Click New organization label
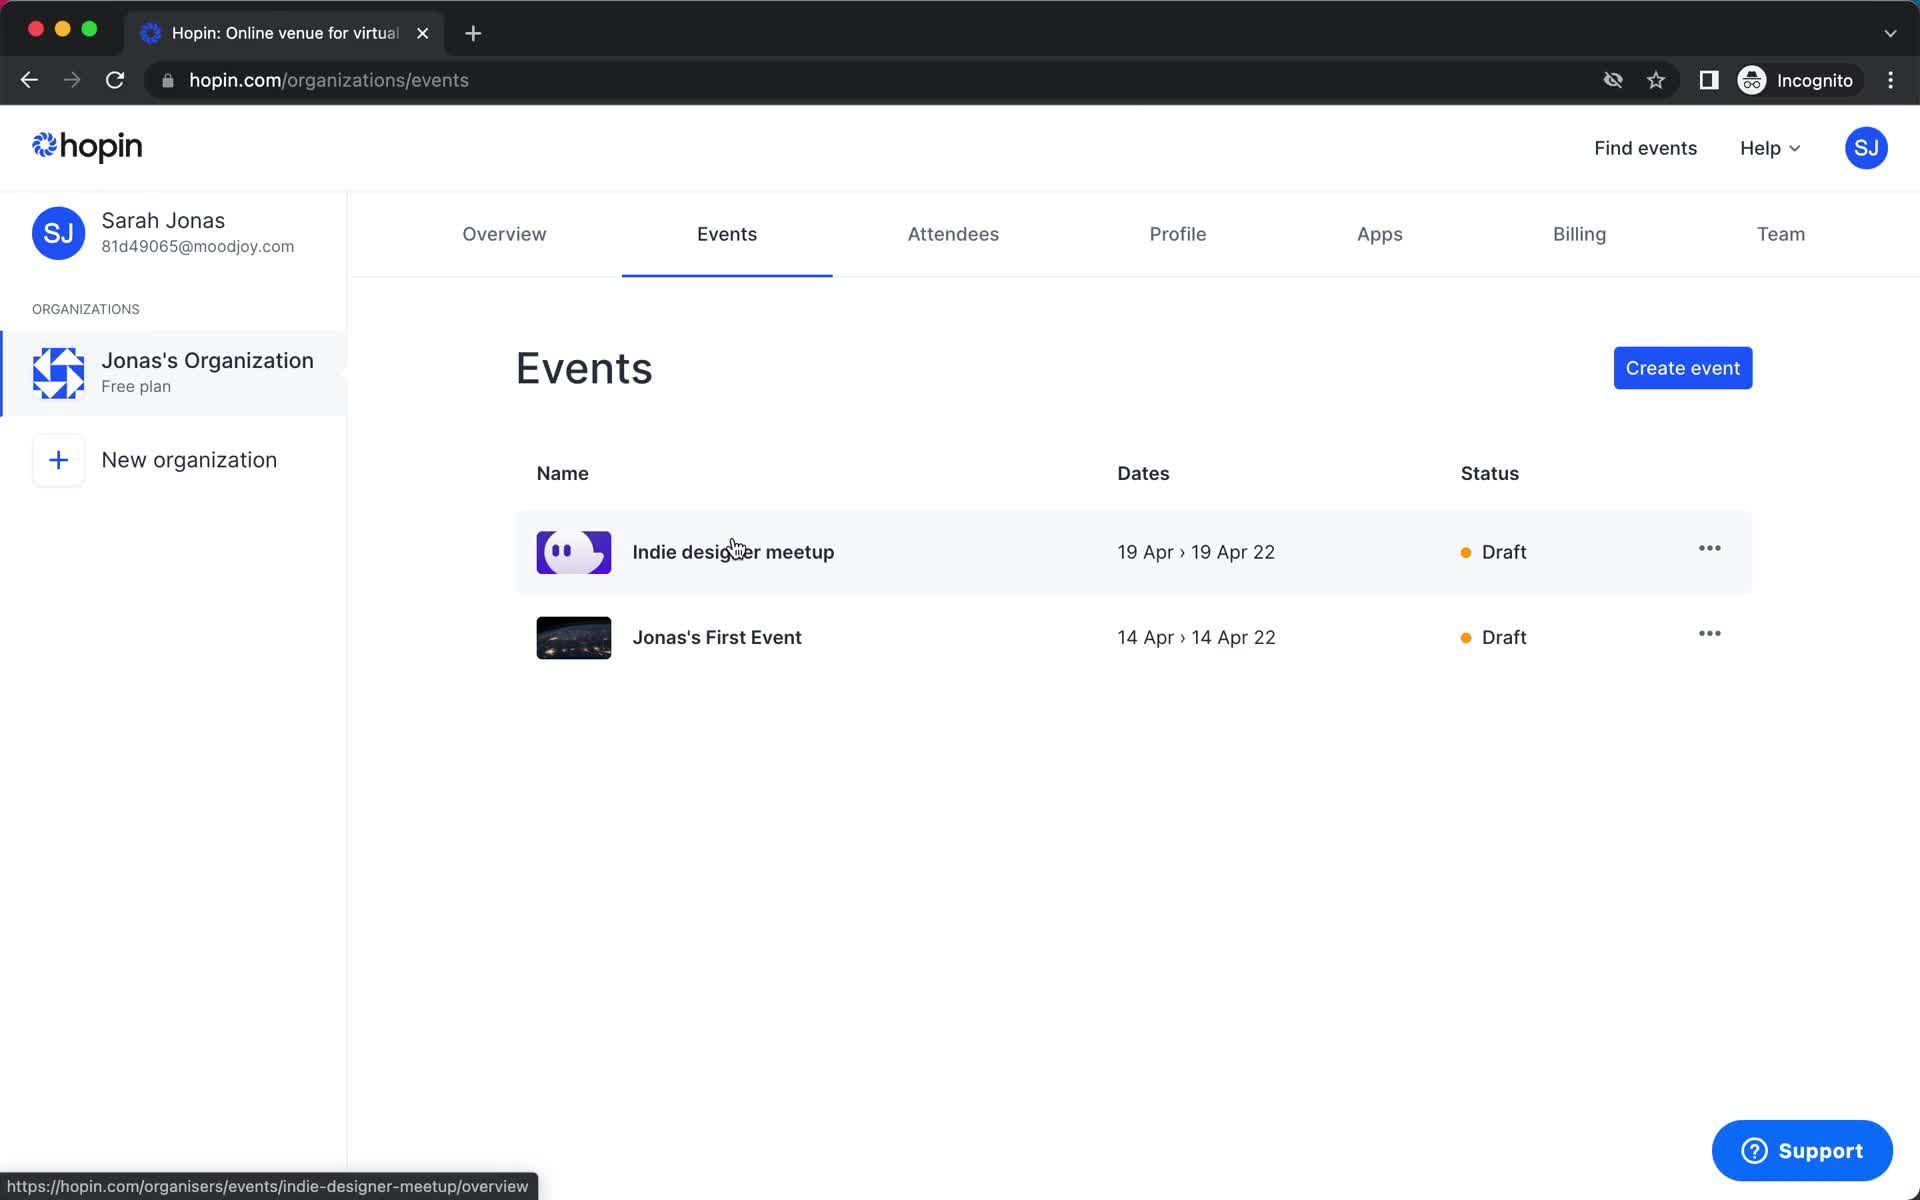 pyautogui.click(x=189, y=460)
